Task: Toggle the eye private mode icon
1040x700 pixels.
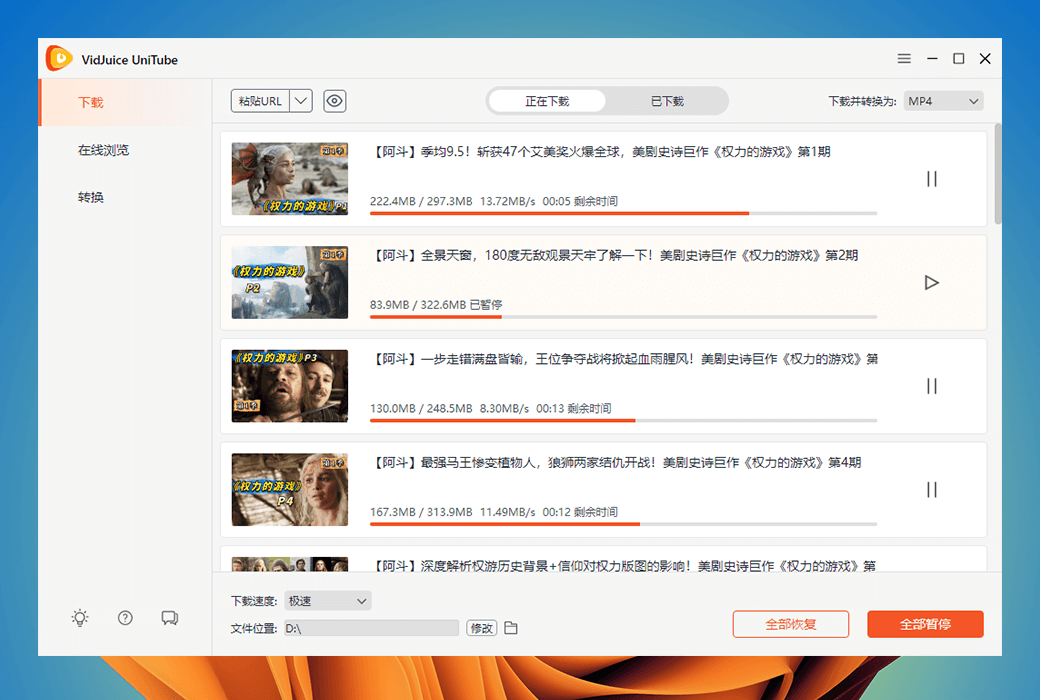Action: (x=335, y=101)
